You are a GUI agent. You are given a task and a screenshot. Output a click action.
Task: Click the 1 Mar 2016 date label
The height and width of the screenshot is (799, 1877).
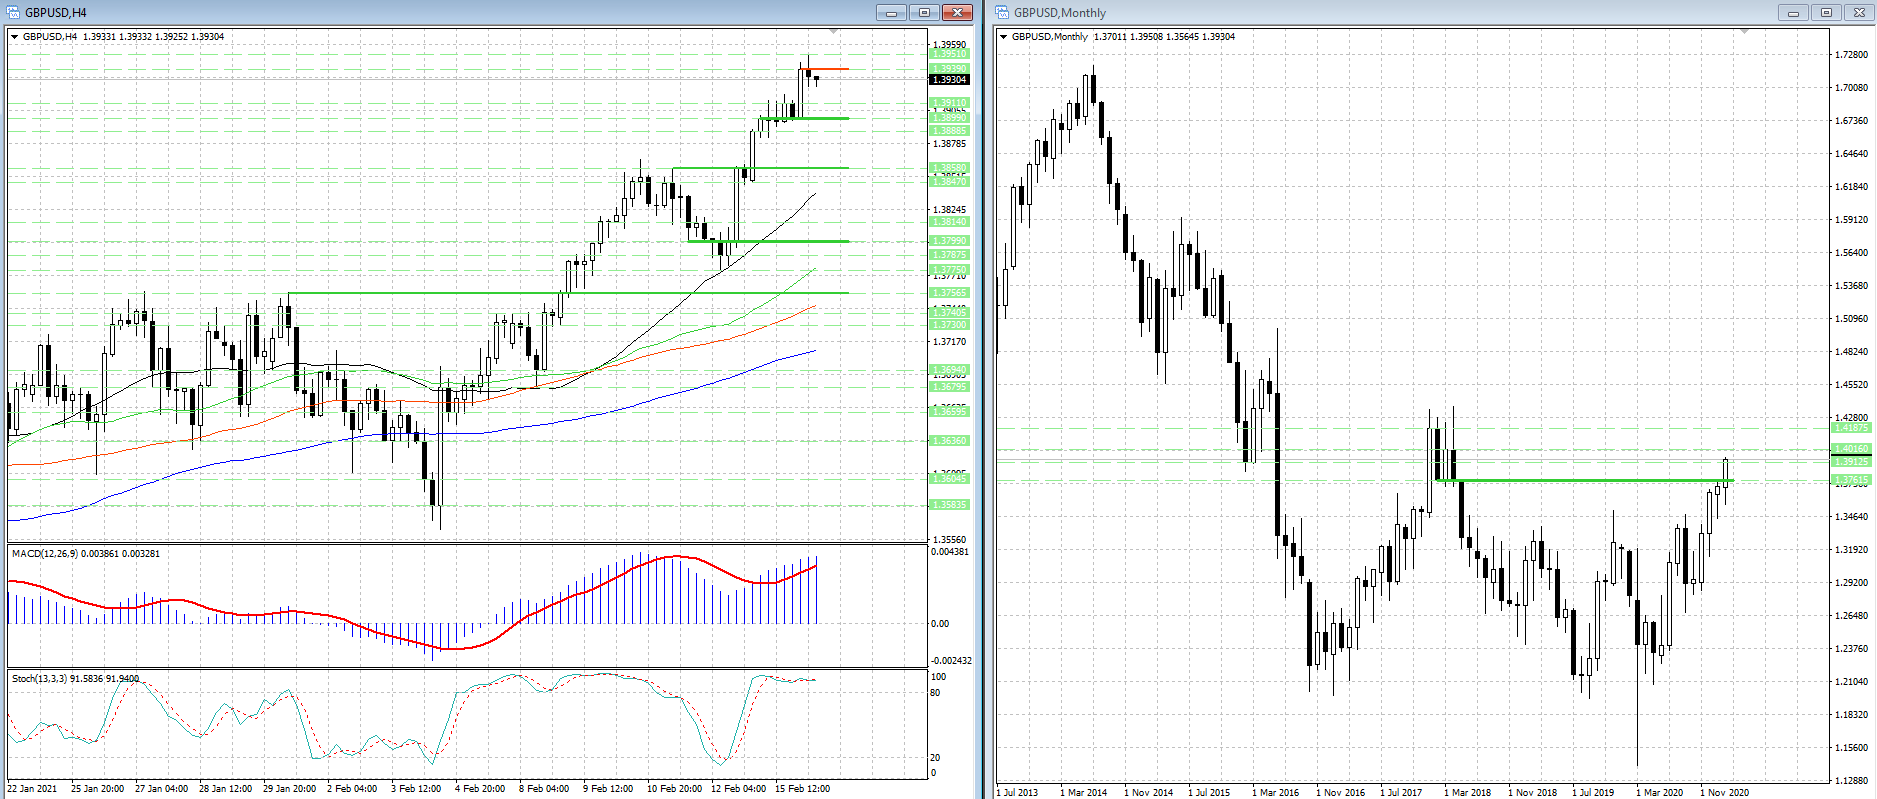(x=1275, y=793)
